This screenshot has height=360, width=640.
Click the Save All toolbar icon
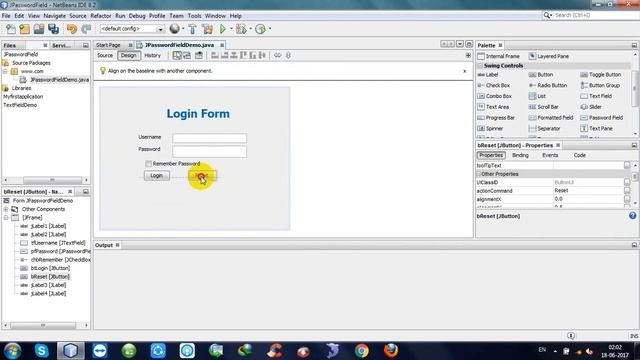click(x=53, y=29)
